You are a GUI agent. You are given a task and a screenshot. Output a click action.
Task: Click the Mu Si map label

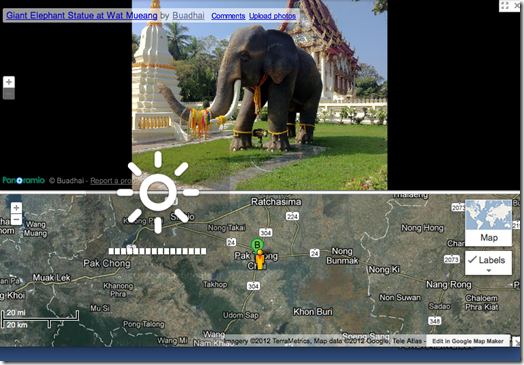pyautogui.click(x=100, y=308)
